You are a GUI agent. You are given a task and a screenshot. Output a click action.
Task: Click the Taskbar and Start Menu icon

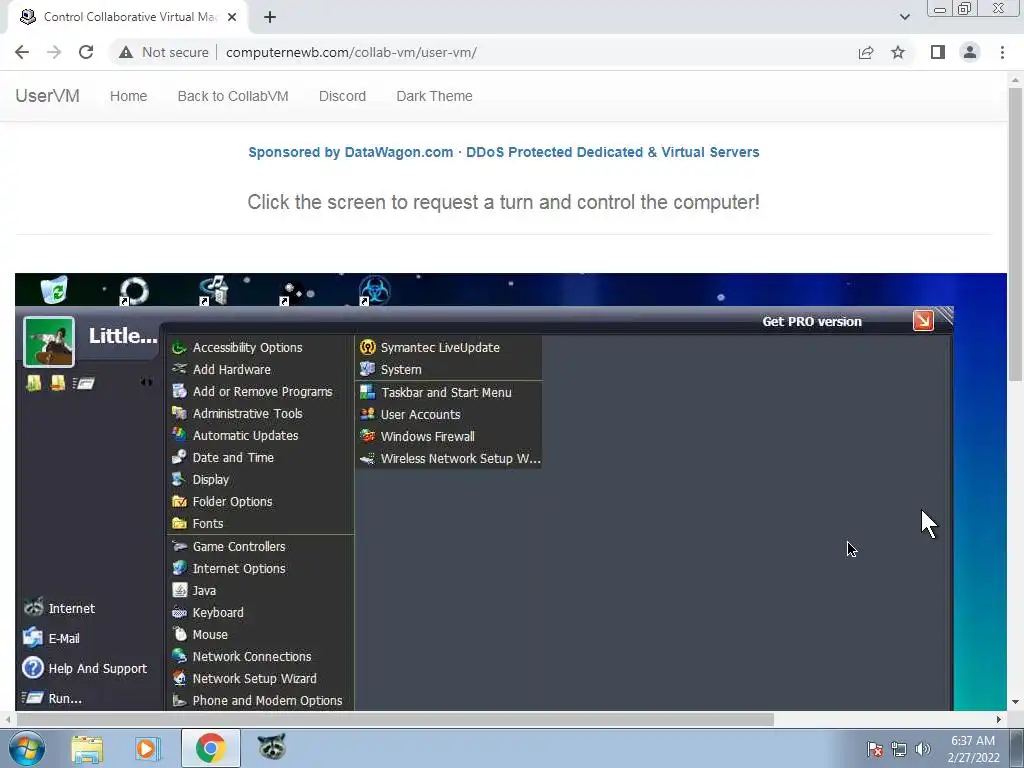[x=368, y=392]
